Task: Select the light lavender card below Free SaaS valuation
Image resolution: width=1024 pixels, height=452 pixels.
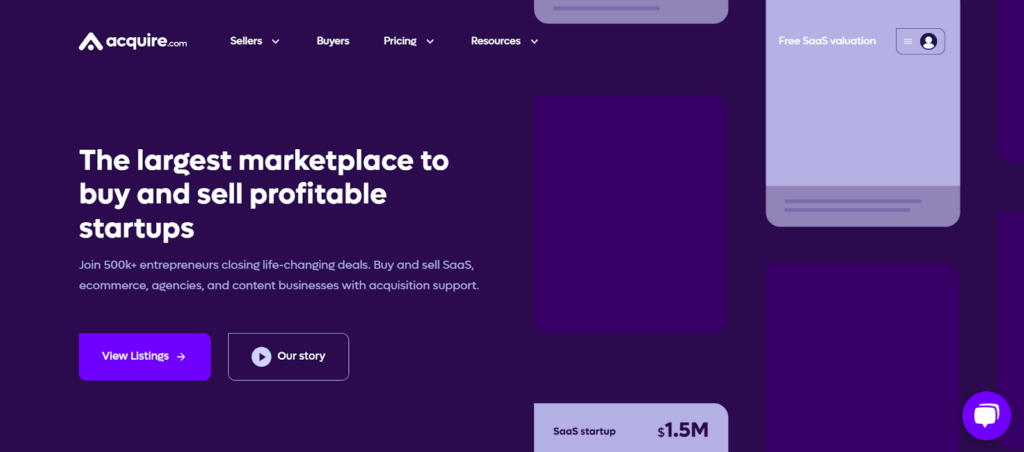Action: 862,130
